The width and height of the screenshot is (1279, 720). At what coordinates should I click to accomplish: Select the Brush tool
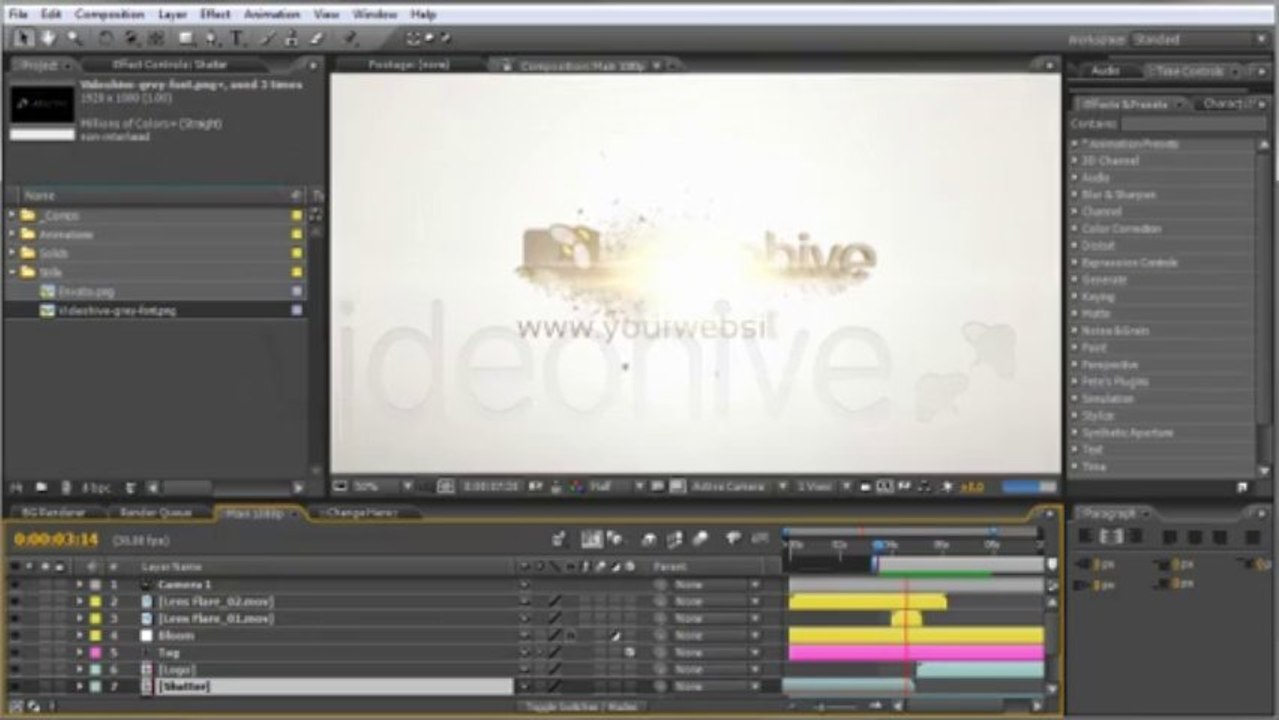pyautogui.click(x=267, y=38)
